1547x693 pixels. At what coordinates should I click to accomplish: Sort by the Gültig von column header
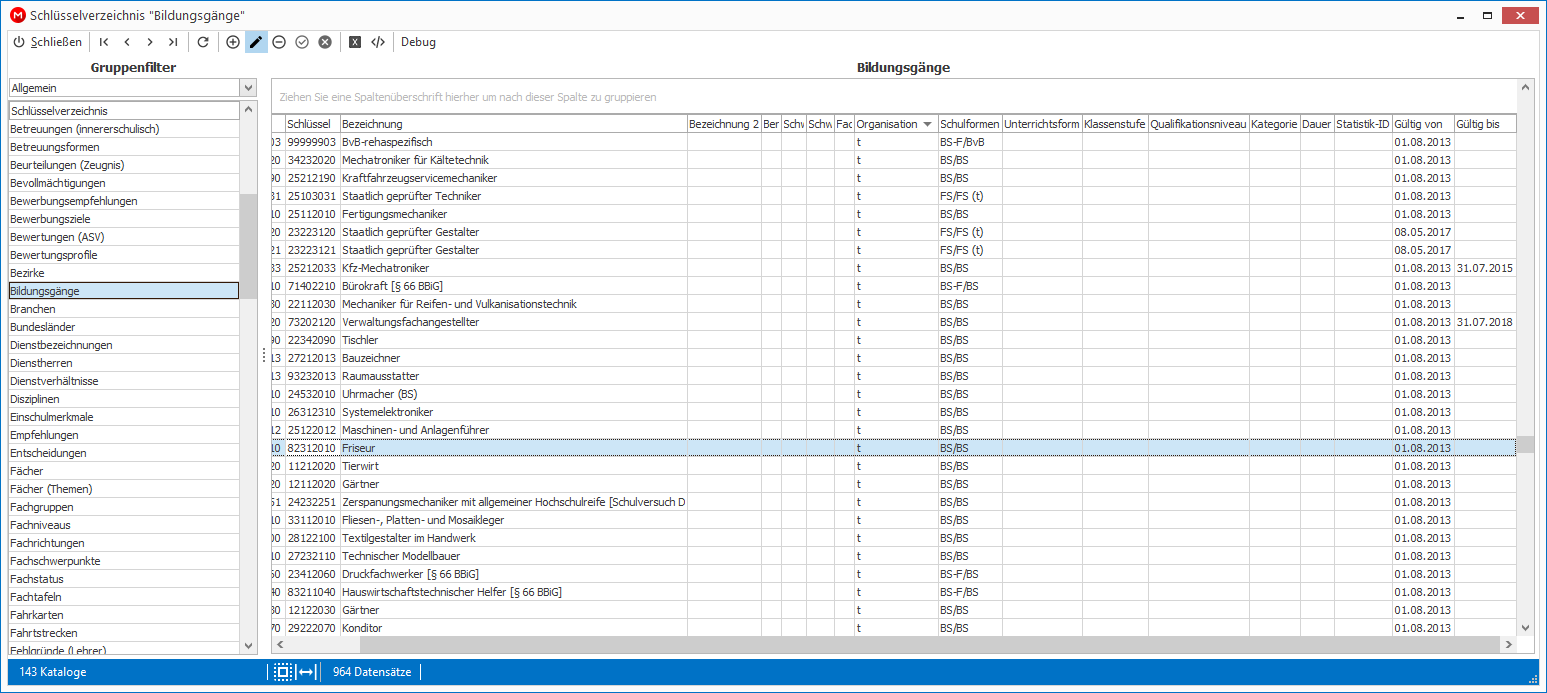click(x=1423, y=124)
